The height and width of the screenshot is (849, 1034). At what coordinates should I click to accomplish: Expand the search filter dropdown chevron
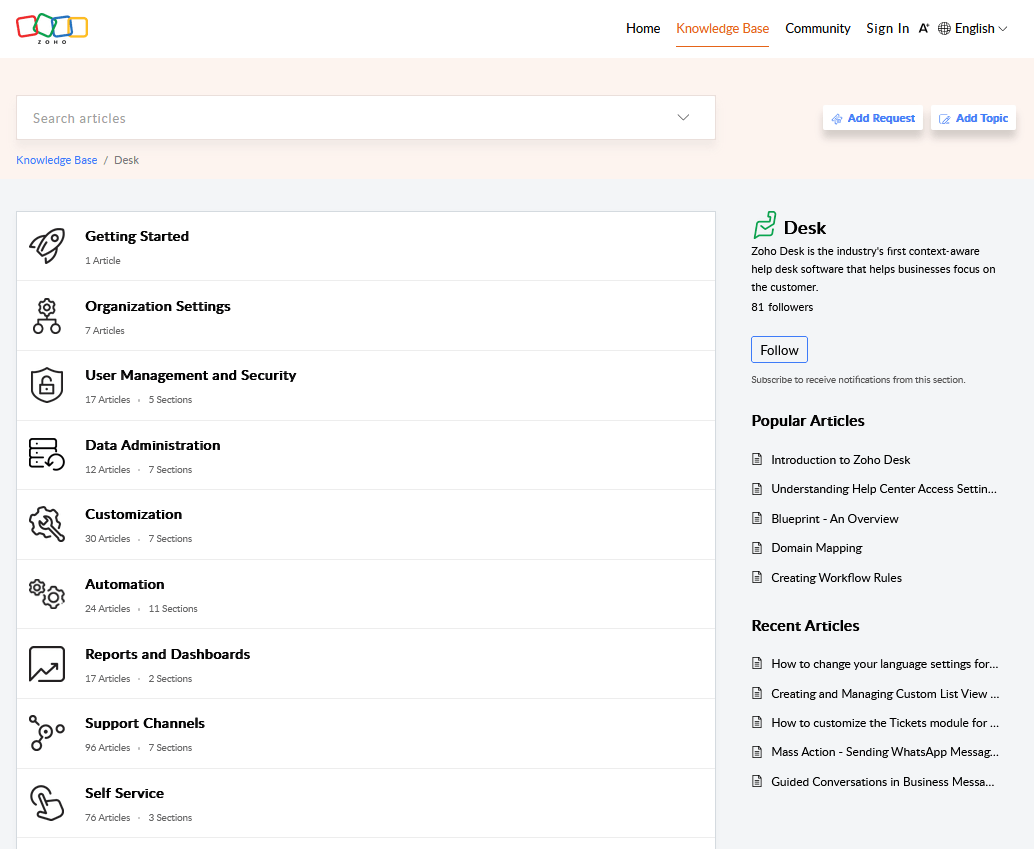tap(683, 117)
